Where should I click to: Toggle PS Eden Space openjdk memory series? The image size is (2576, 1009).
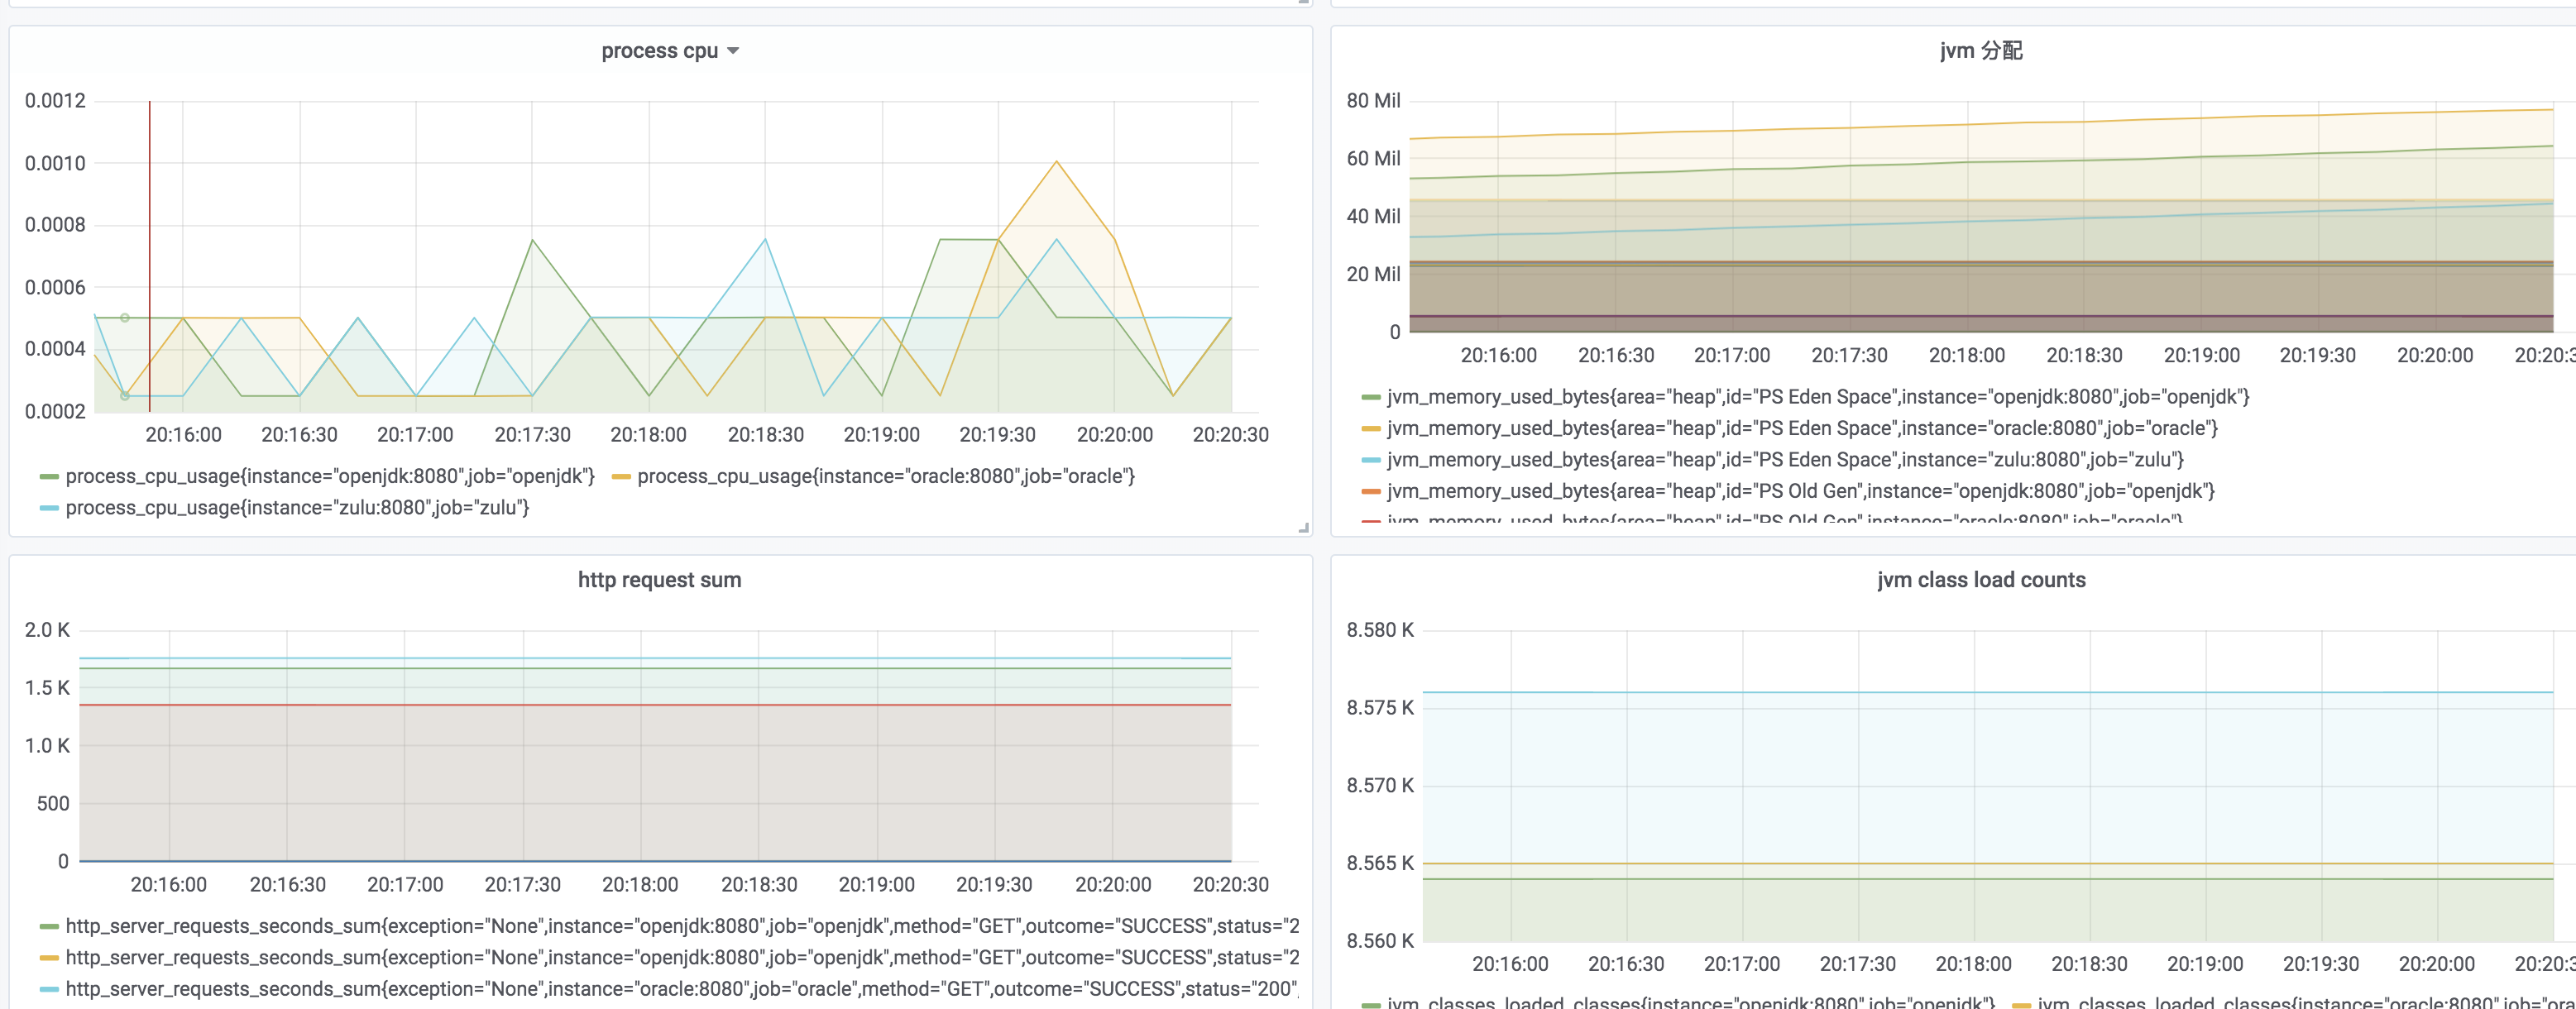click(1818, 397)
